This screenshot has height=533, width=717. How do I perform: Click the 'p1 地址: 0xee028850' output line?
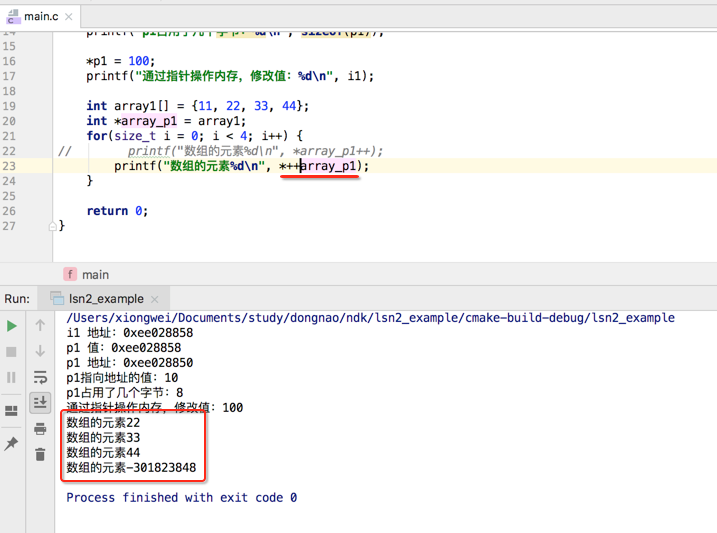tap(130, 363)
